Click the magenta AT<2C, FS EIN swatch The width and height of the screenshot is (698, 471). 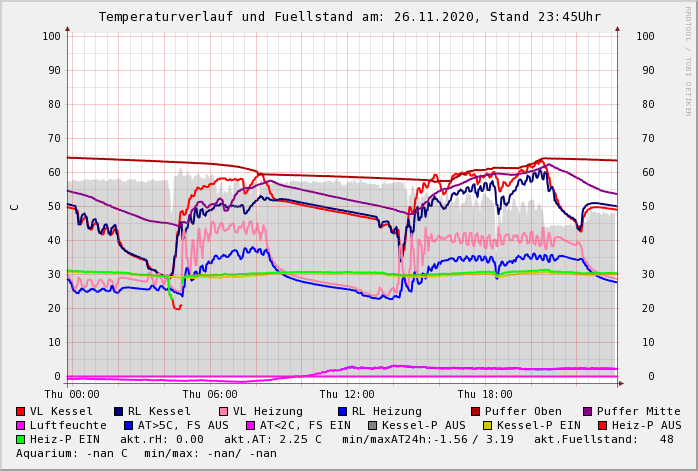(250, 426)
